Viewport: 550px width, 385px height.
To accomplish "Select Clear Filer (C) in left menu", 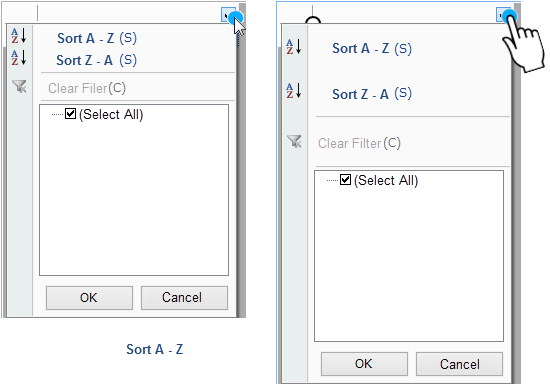I will pyautogui.click(x=87, y=88).
